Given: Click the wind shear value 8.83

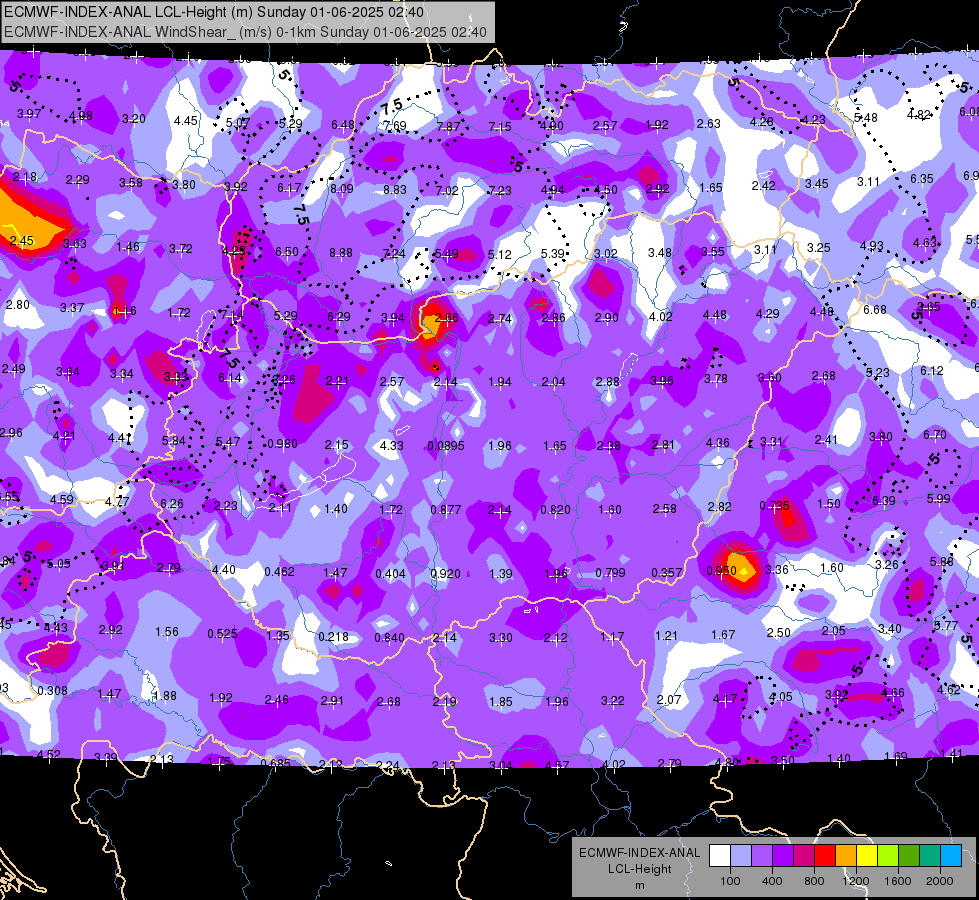Looking at the screenshot, I should (395, 190).
